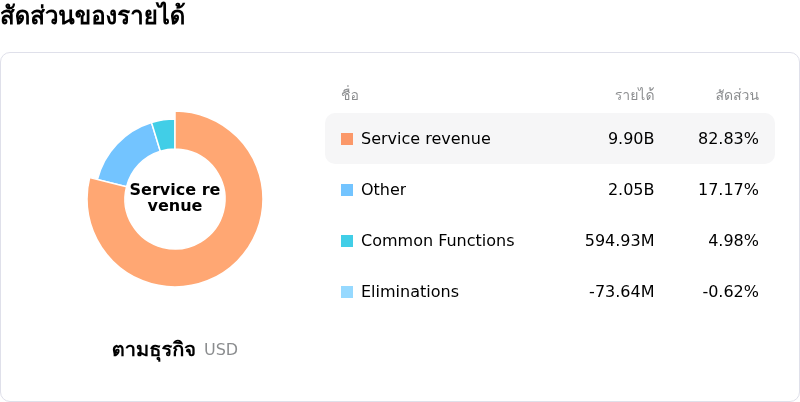Screen dimensions: 800x402
Task: Select the Service revenue row label
Action: point(426,139)
